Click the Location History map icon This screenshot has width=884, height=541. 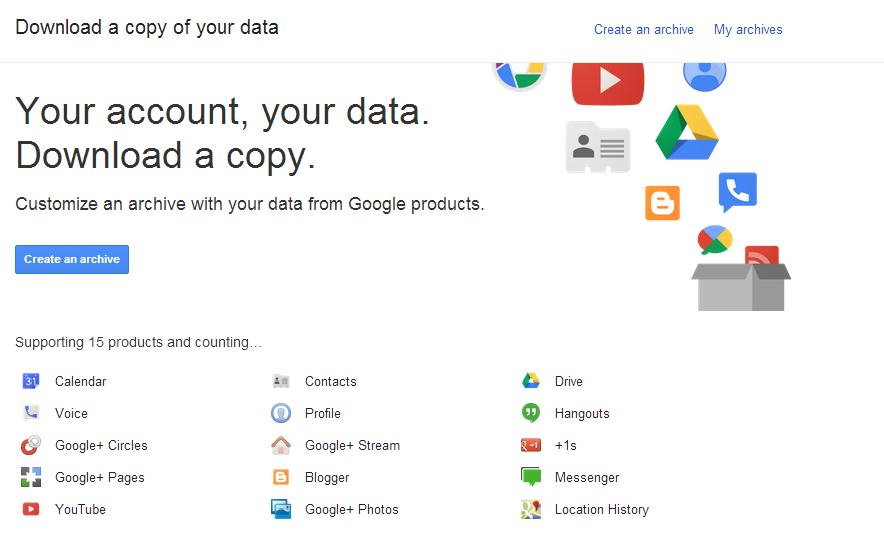click(531, 509)
